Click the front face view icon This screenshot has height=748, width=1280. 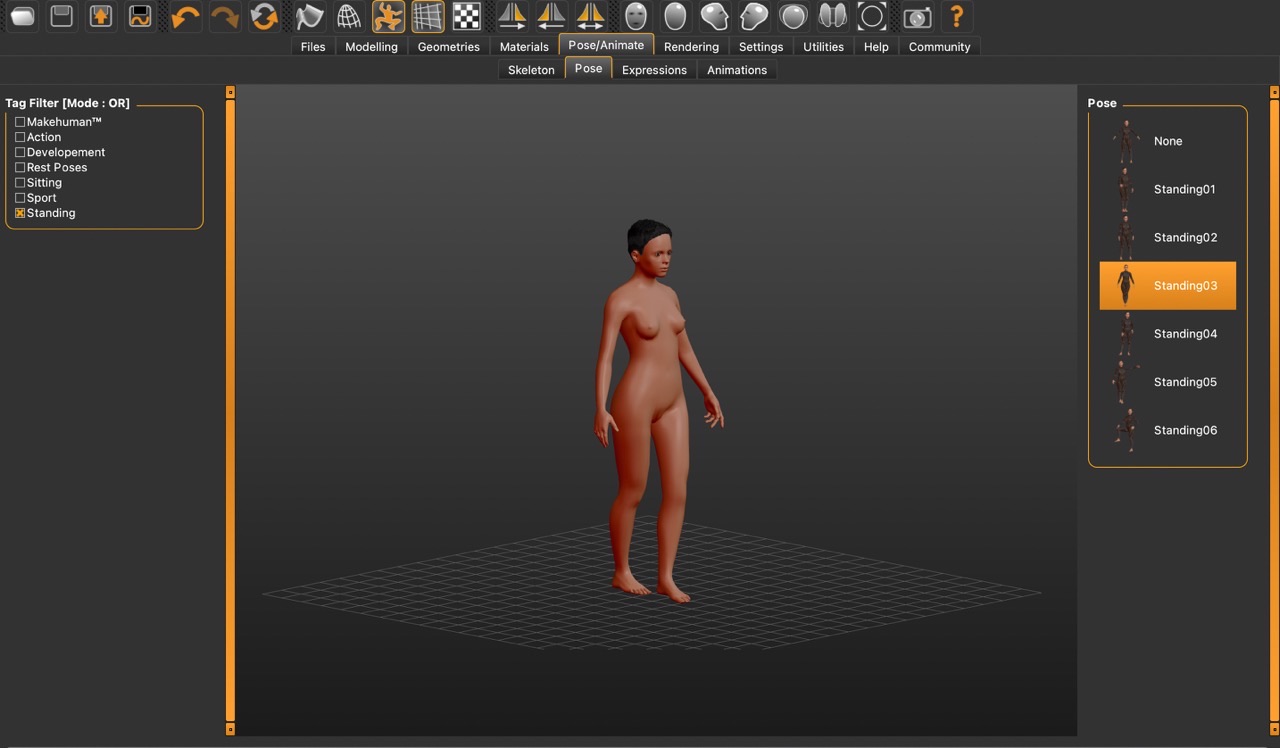tap(636, 16)
